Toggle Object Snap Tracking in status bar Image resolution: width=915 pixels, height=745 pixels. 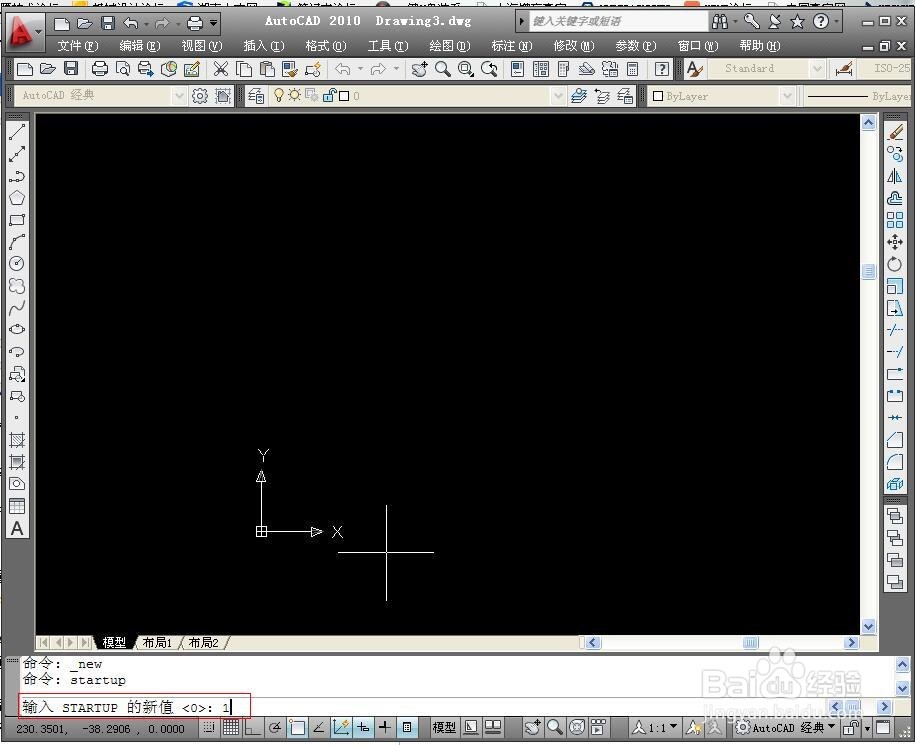[x=319, y=727]
